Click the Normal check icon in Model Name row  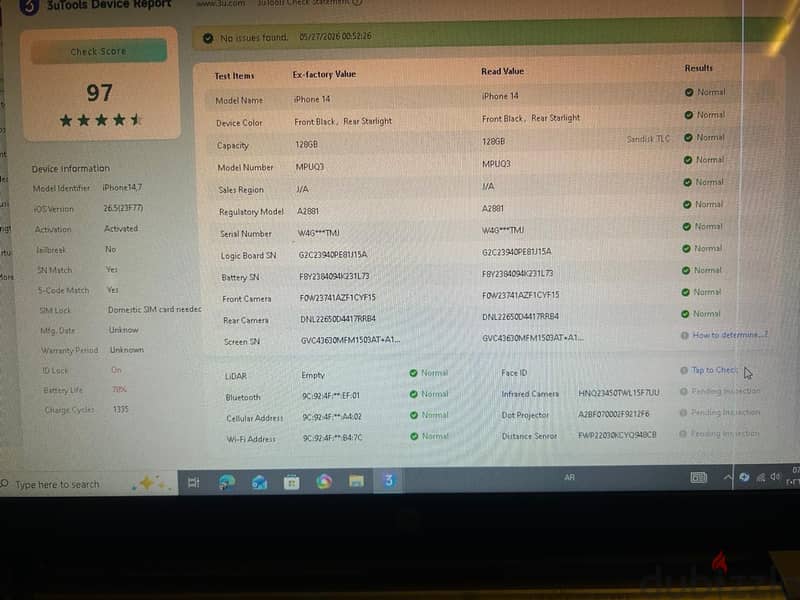point(689,92)
